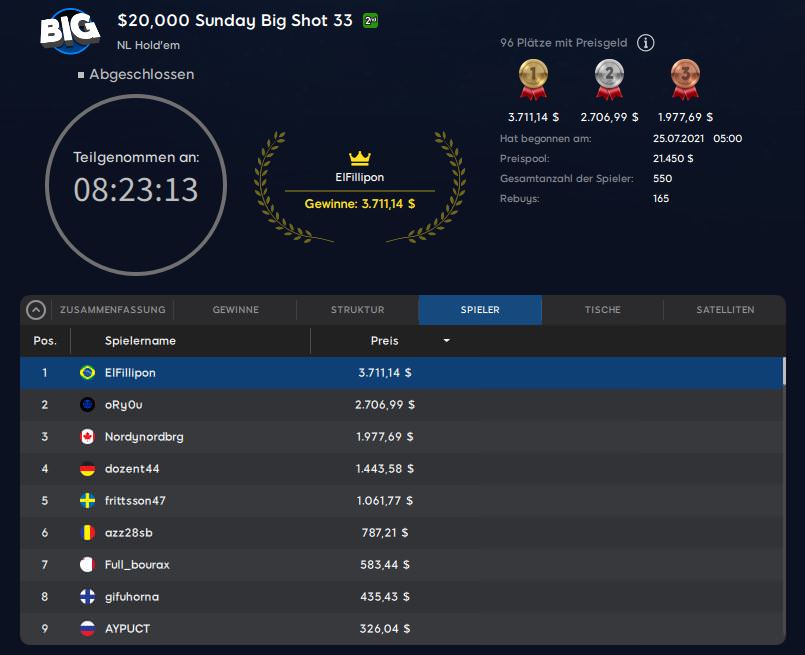This screenshot has height=655, width=805.
Task: Sort by Spielername column header
Action: click(140, 341)
